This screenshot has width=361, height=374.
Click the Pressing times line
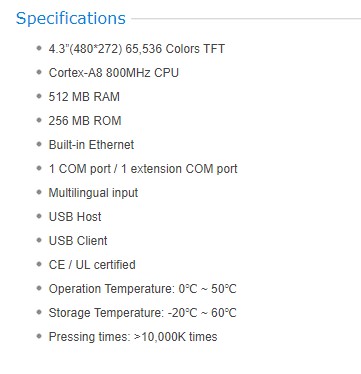pyautogui.click(x=133, y=337)
